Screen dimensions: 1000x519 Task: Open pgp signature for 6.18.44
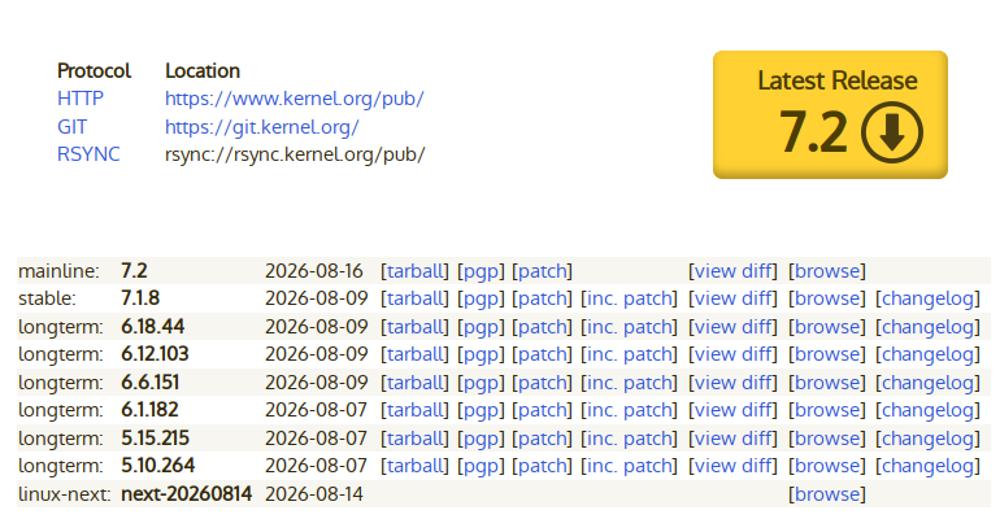481,326
